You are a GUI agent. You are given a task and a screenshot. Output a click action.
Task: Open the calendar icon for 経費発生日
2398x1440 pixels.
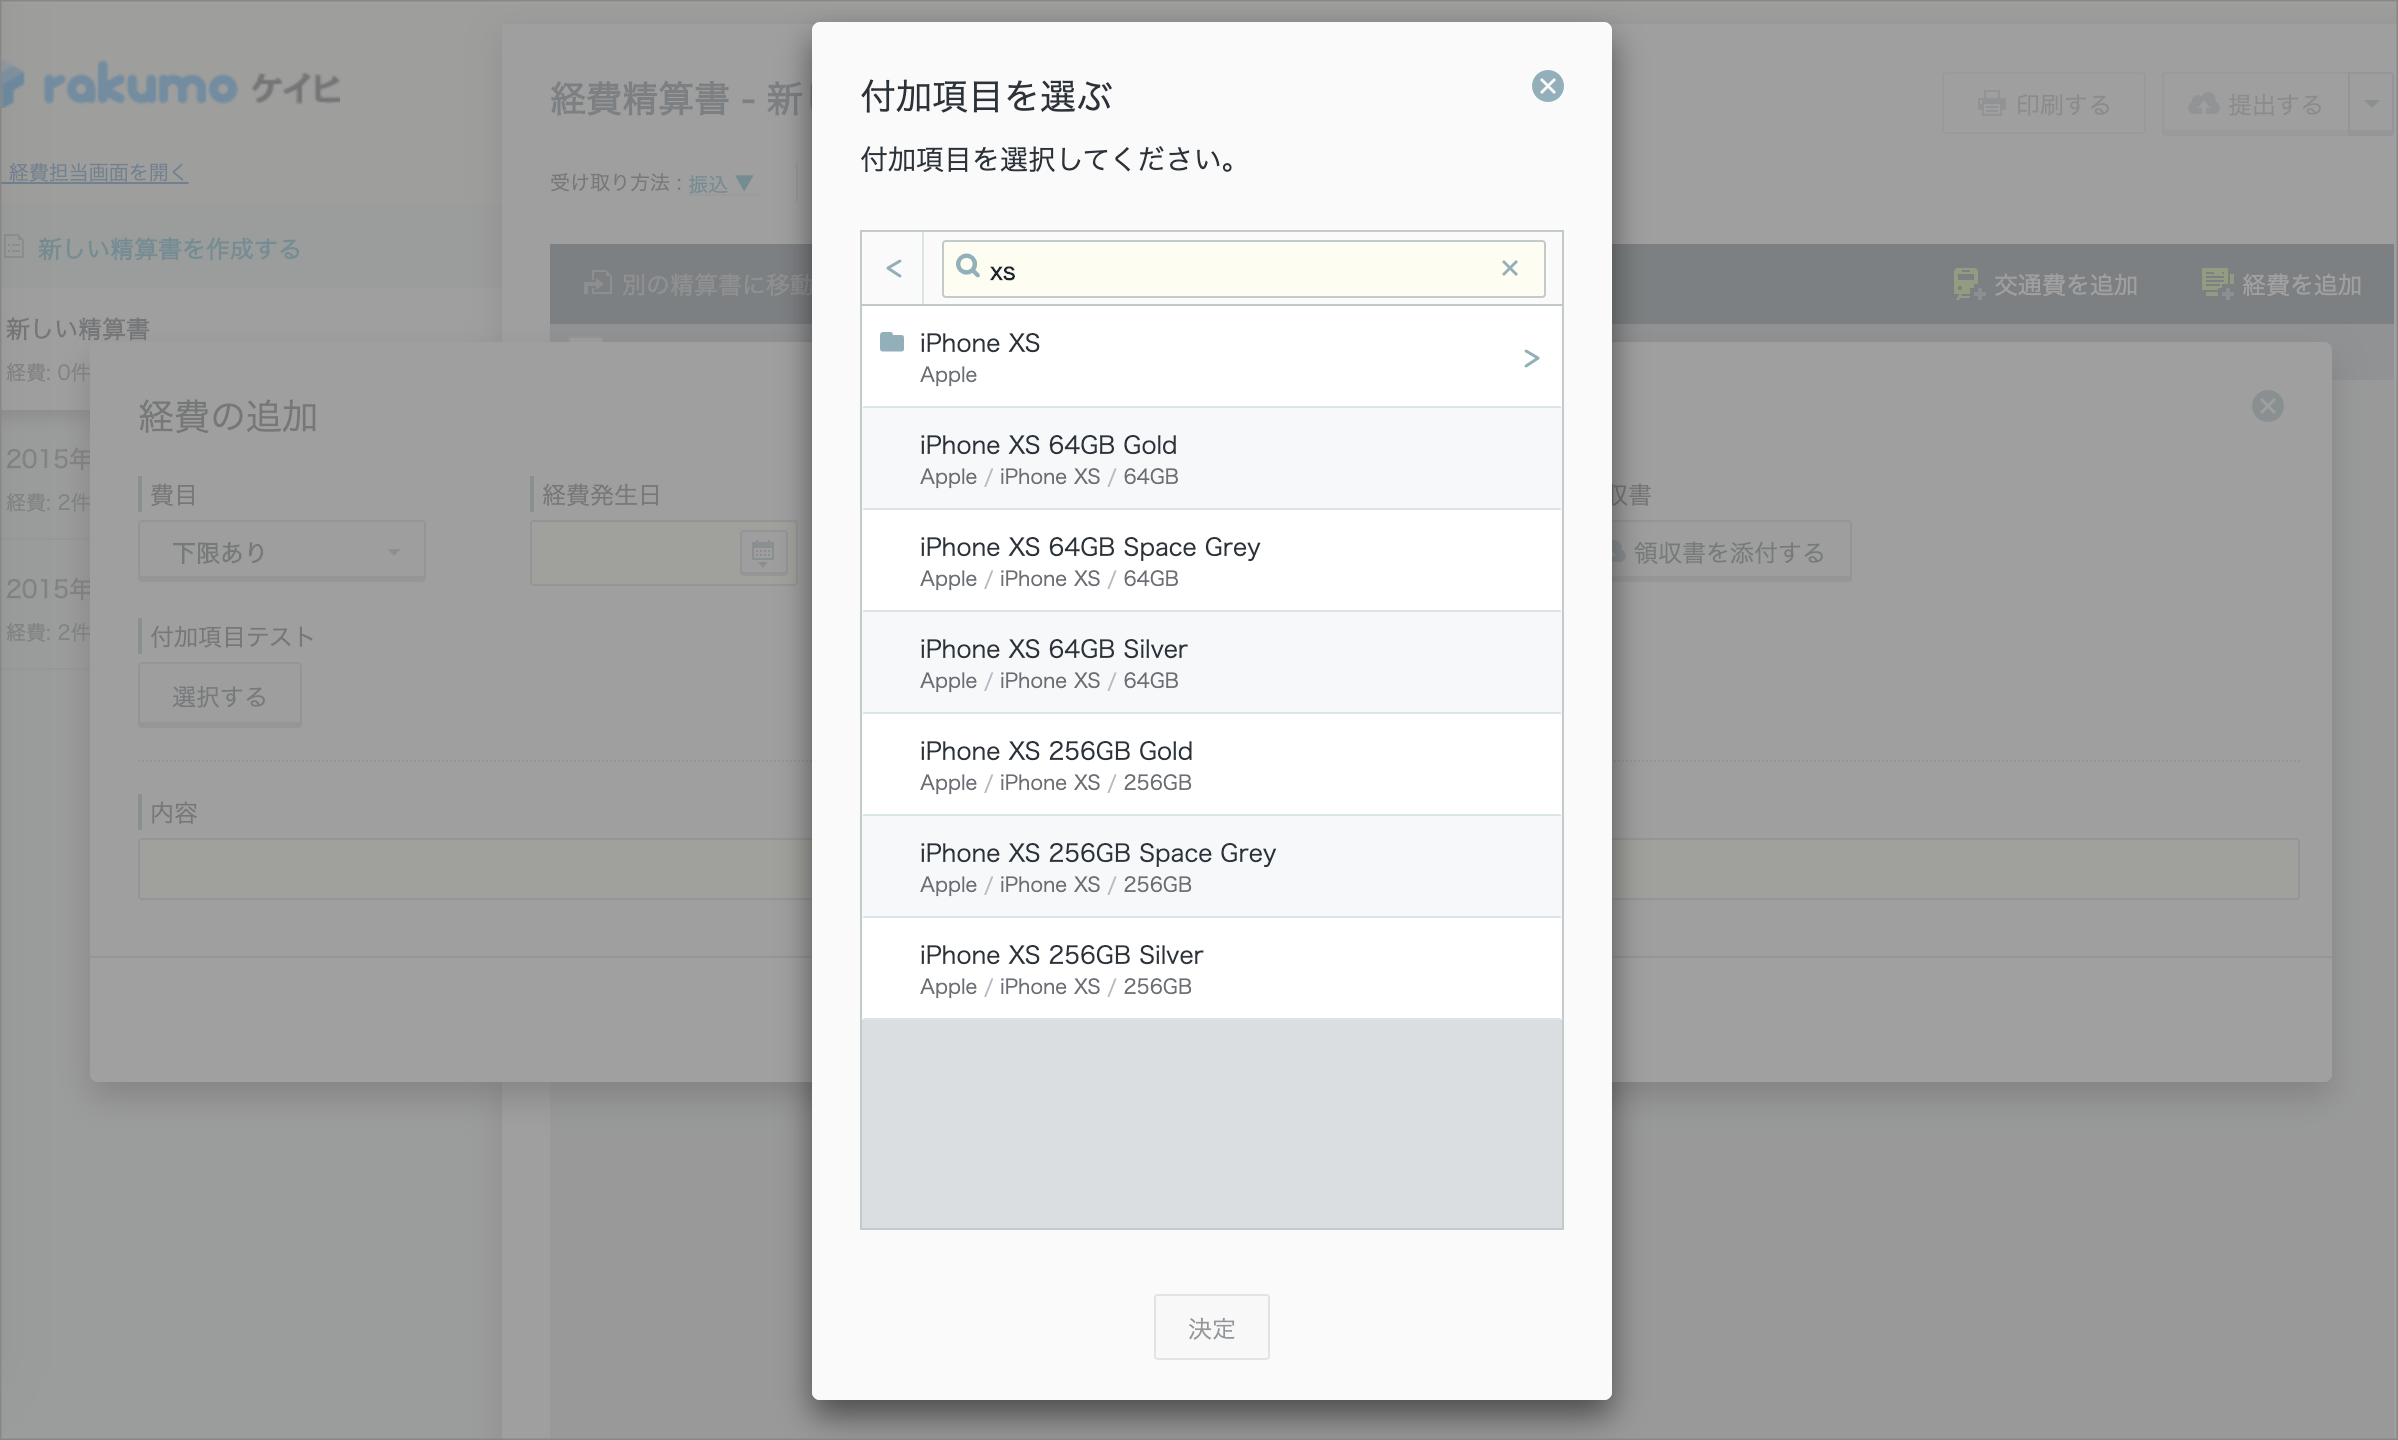point(763,552)
